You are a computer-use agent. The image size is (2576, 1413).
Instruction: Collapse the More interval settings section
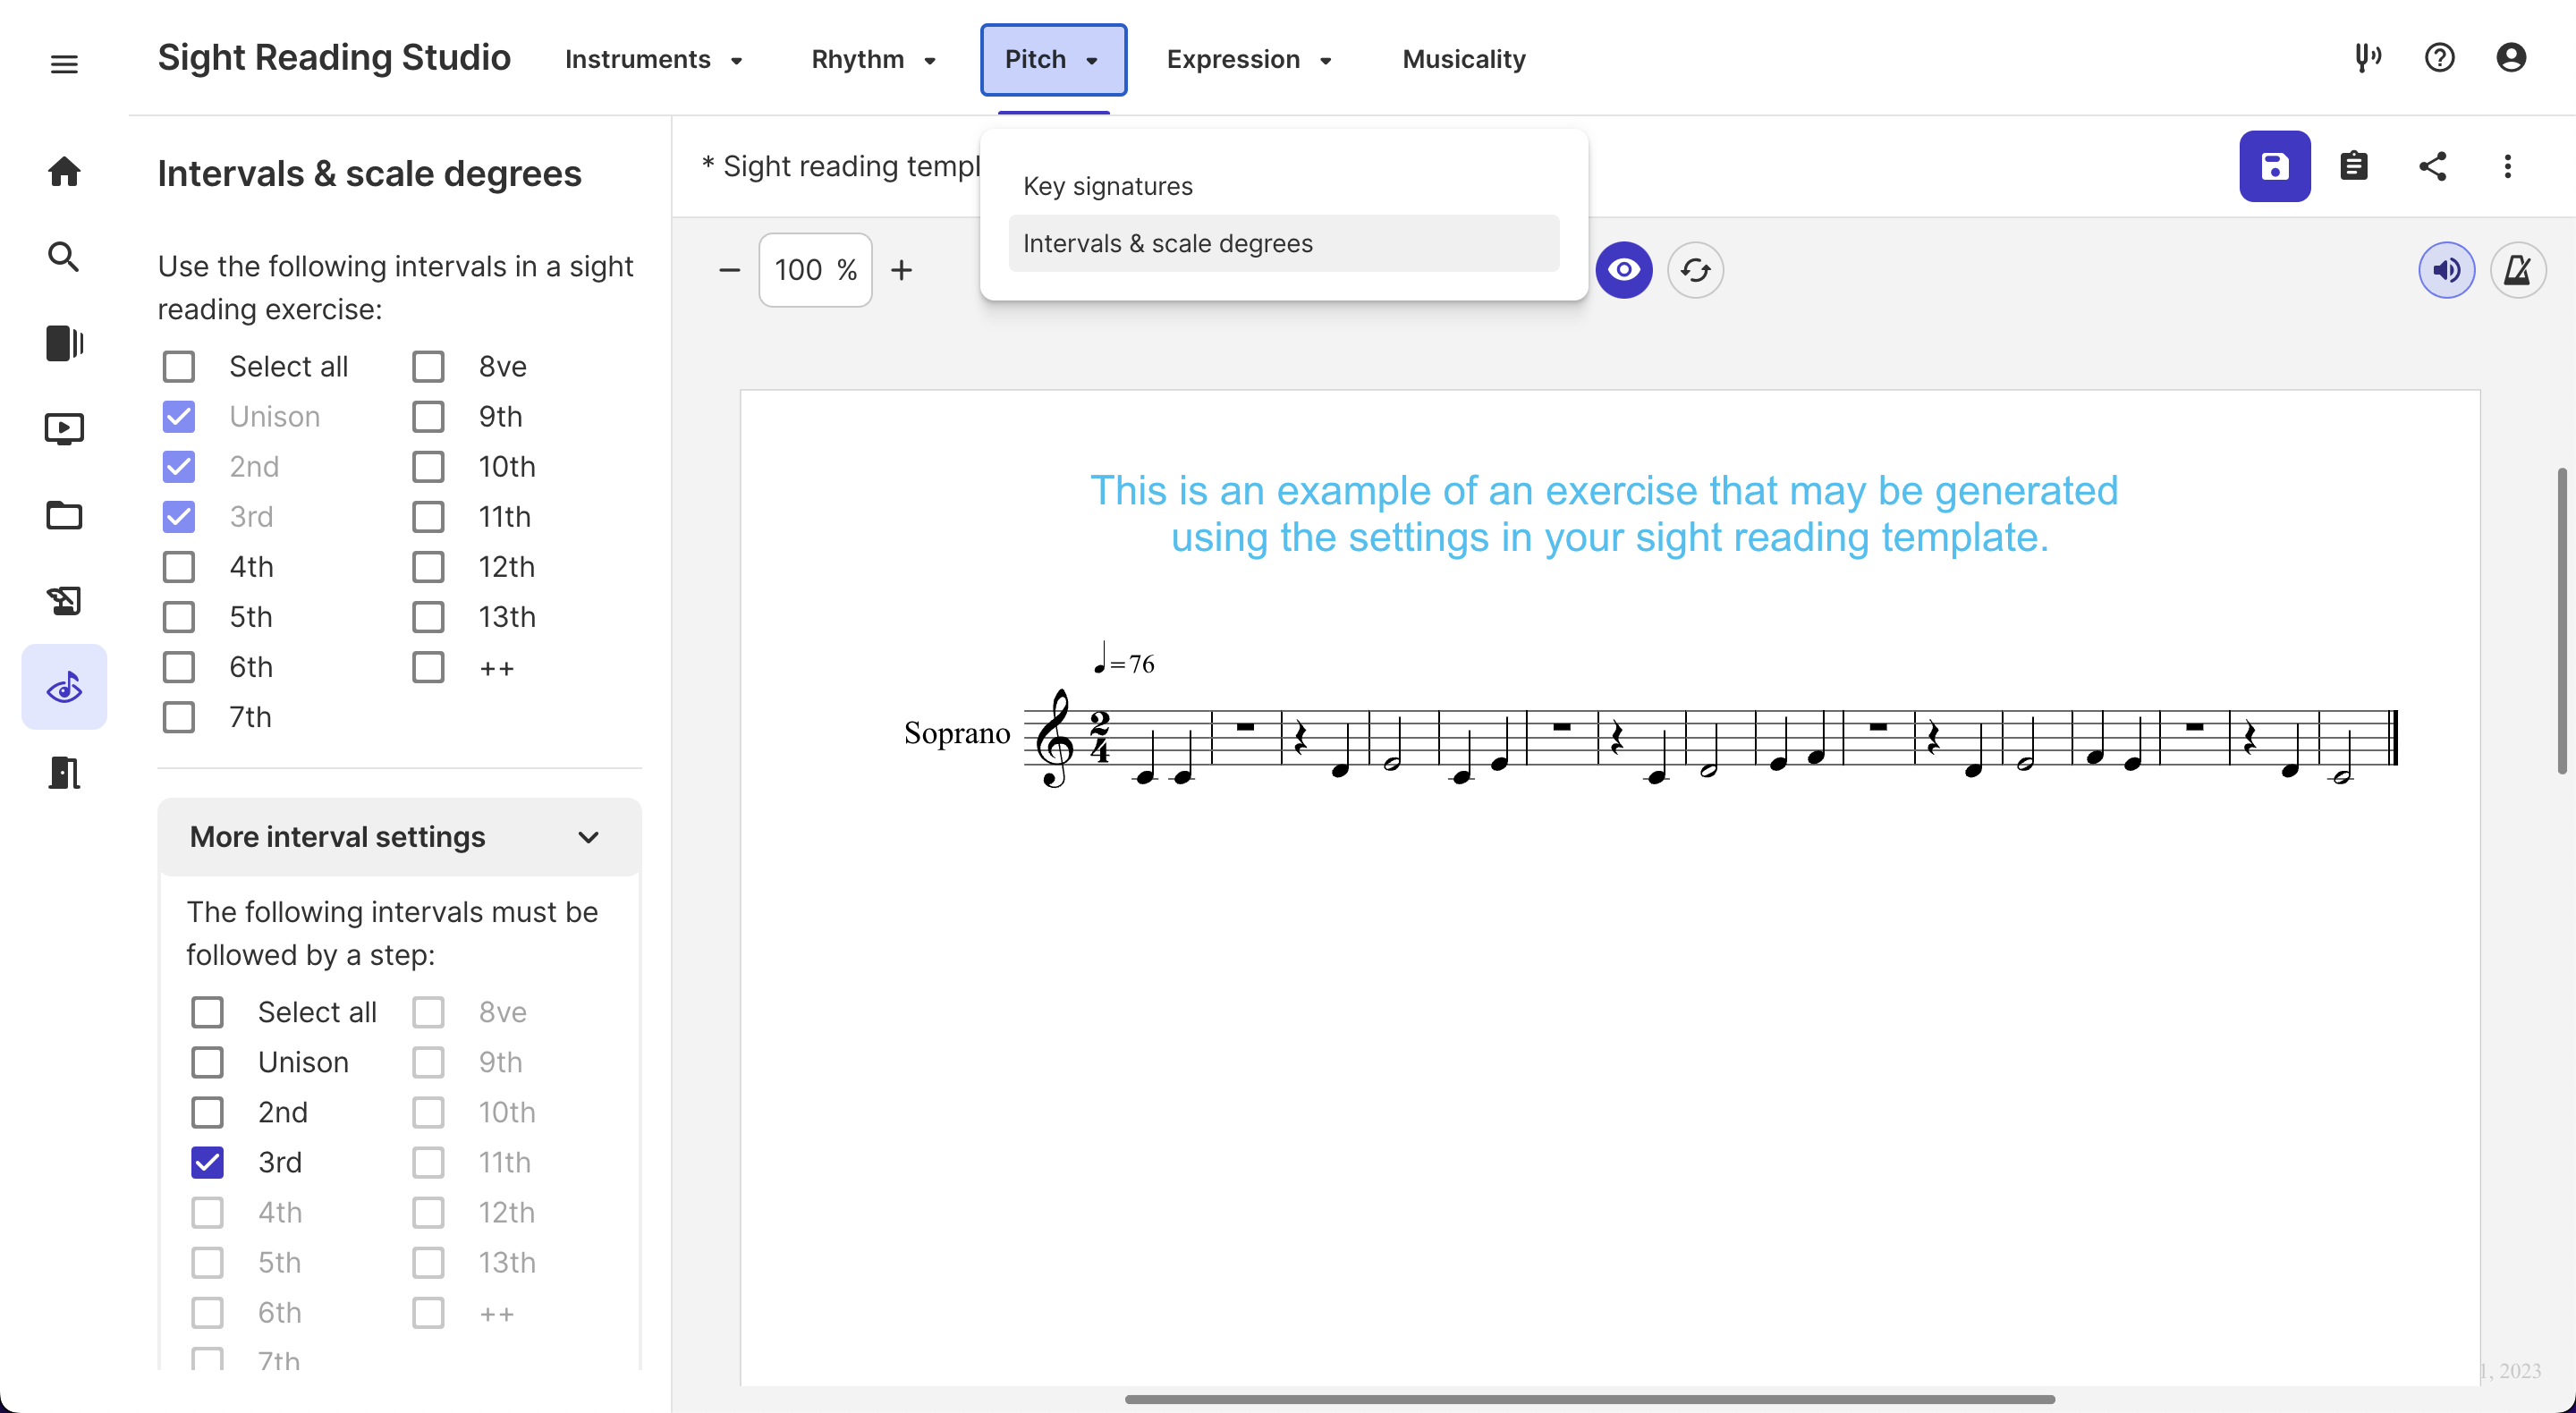588,837
